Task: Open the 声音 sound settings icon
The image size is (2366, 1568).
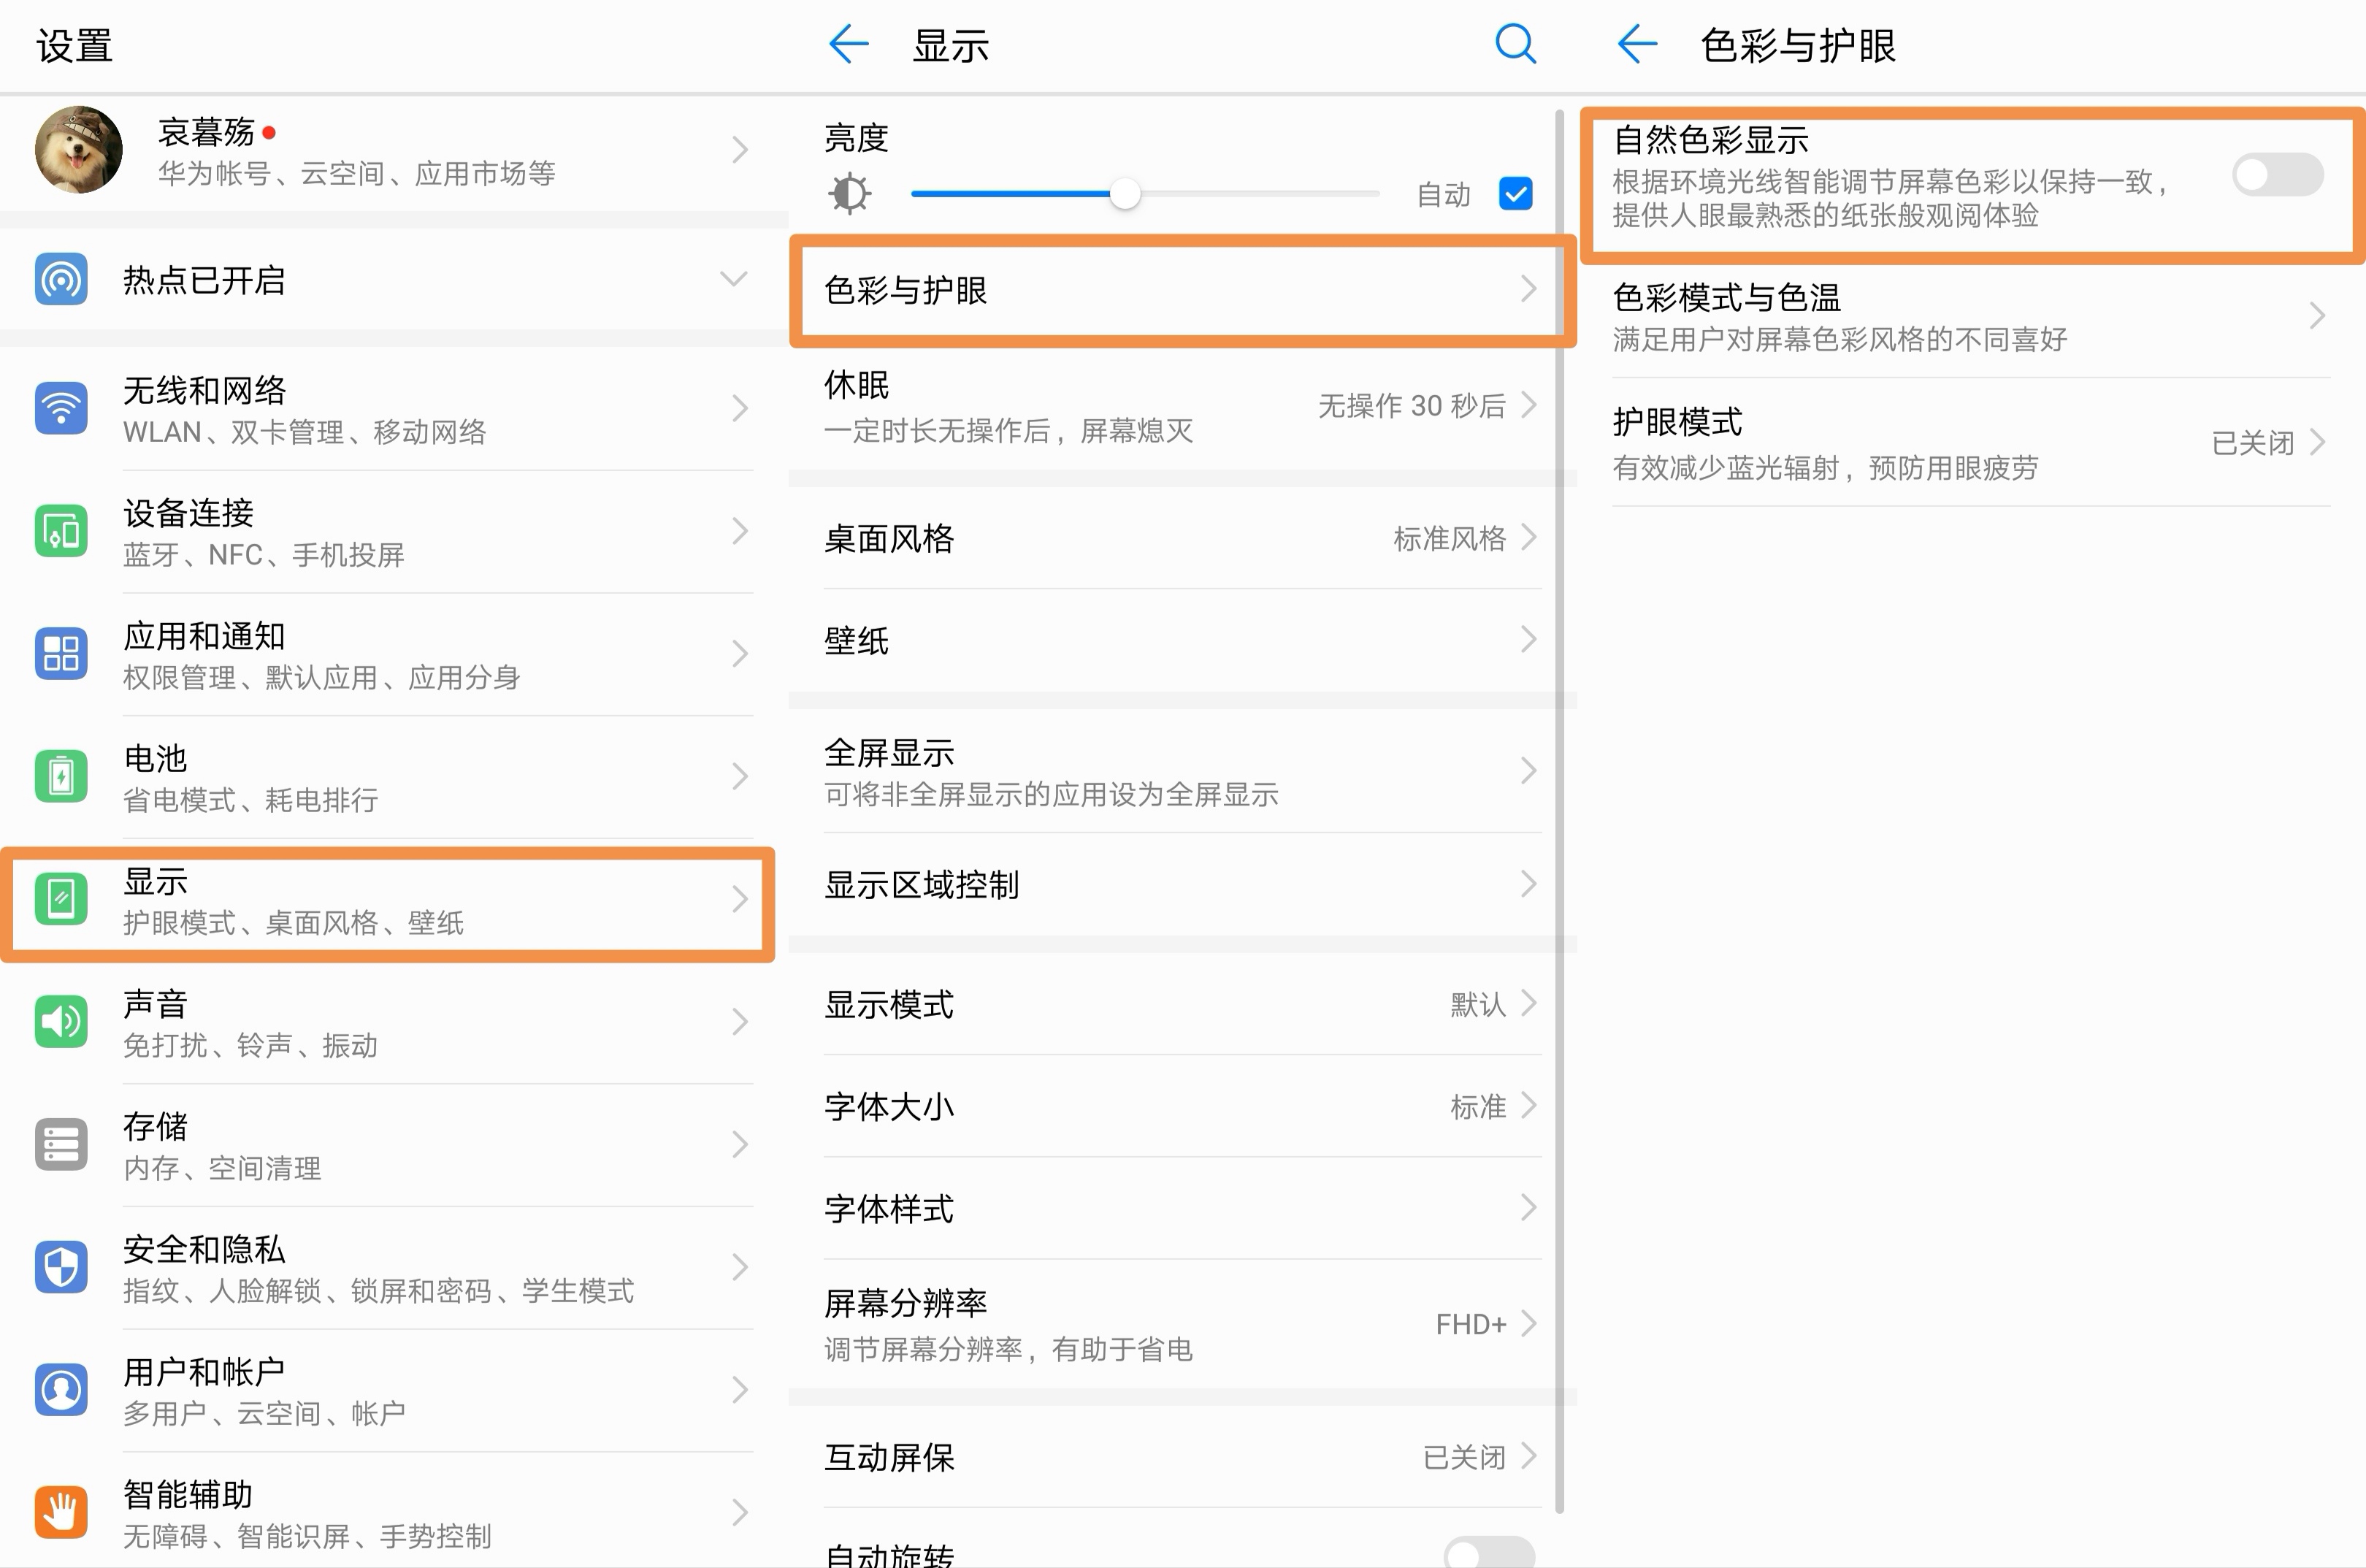Action: [x=61, y=1021]
